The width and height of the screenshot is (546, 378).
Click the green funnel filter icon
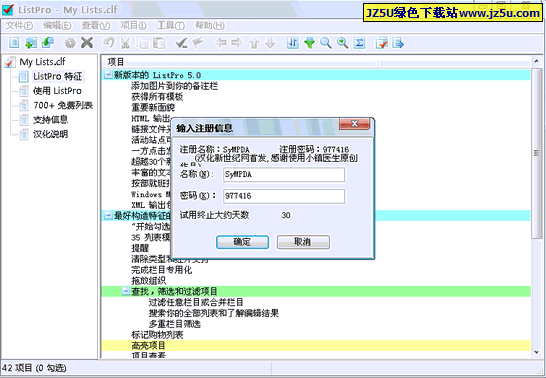coord(309,43)
